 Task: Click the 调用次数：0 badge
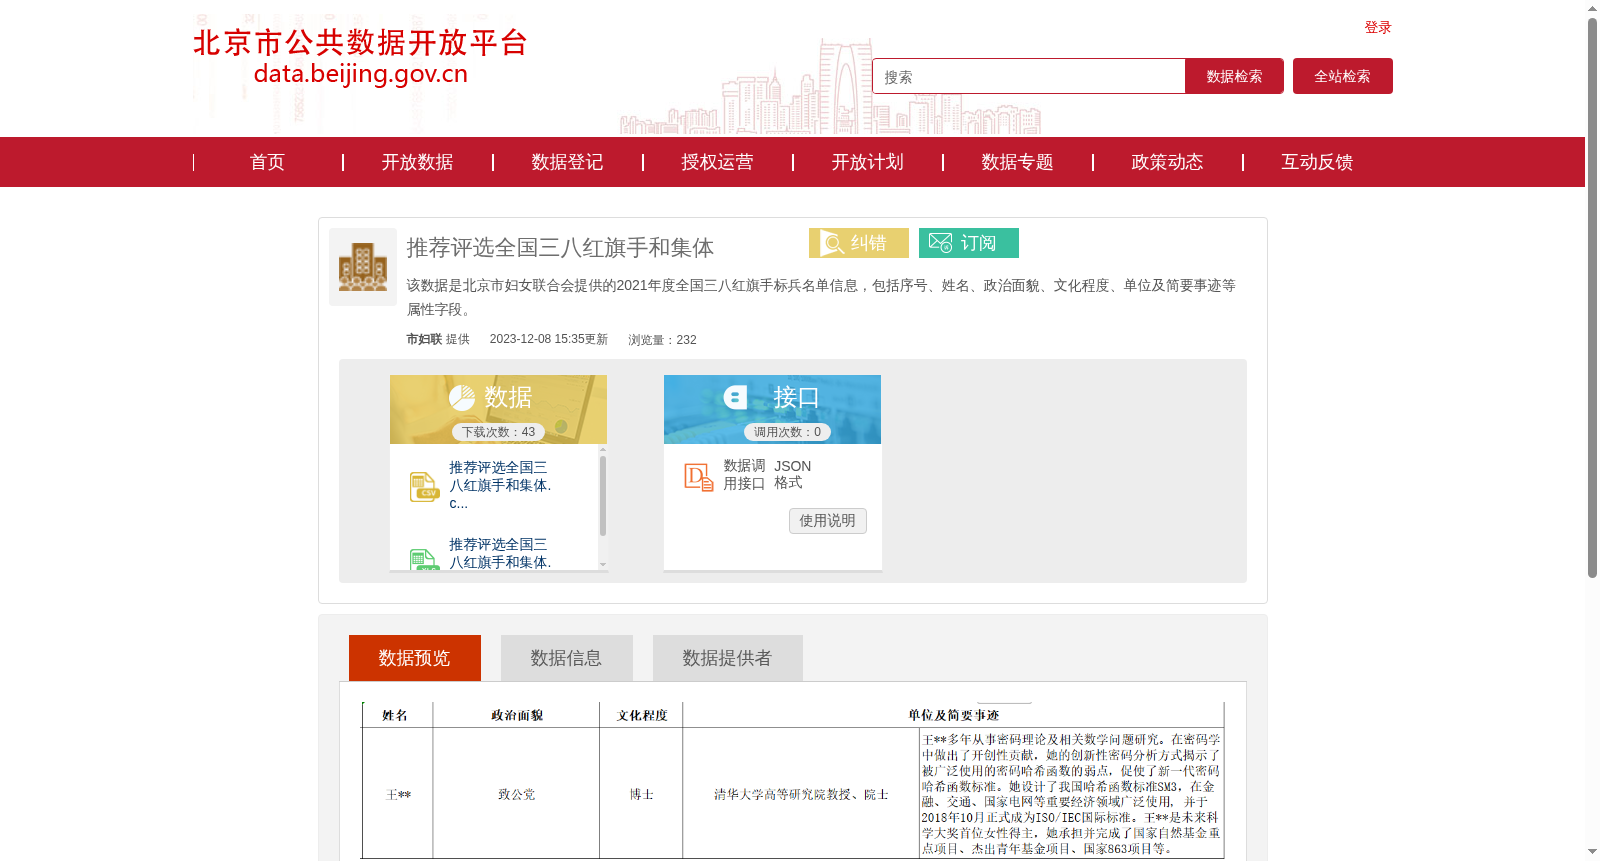(x=787, y=432)
